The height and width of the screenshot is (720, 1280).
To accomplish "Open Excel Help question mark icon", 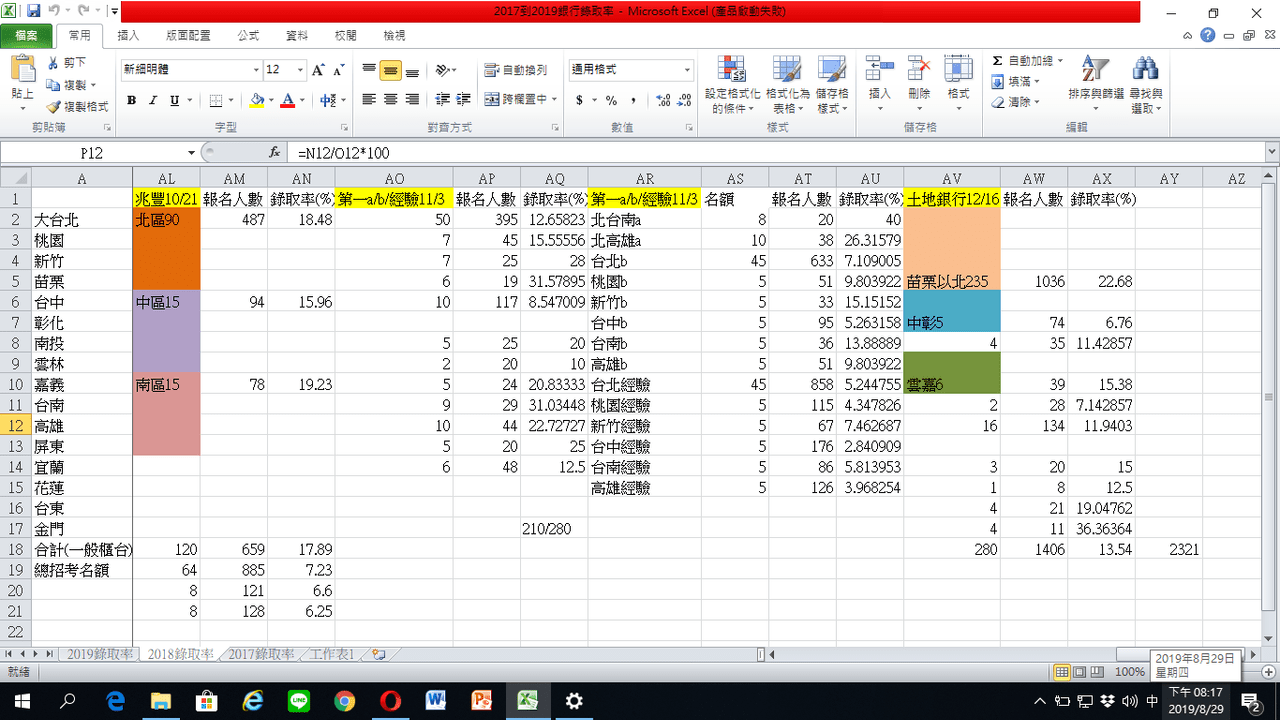I will point(1208,35).
